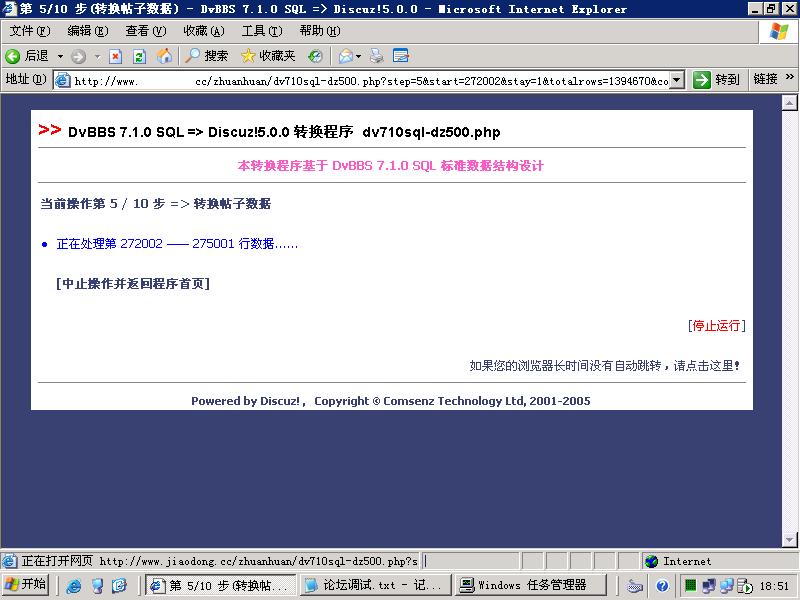Click the IE Back button

tap(27, 56)
